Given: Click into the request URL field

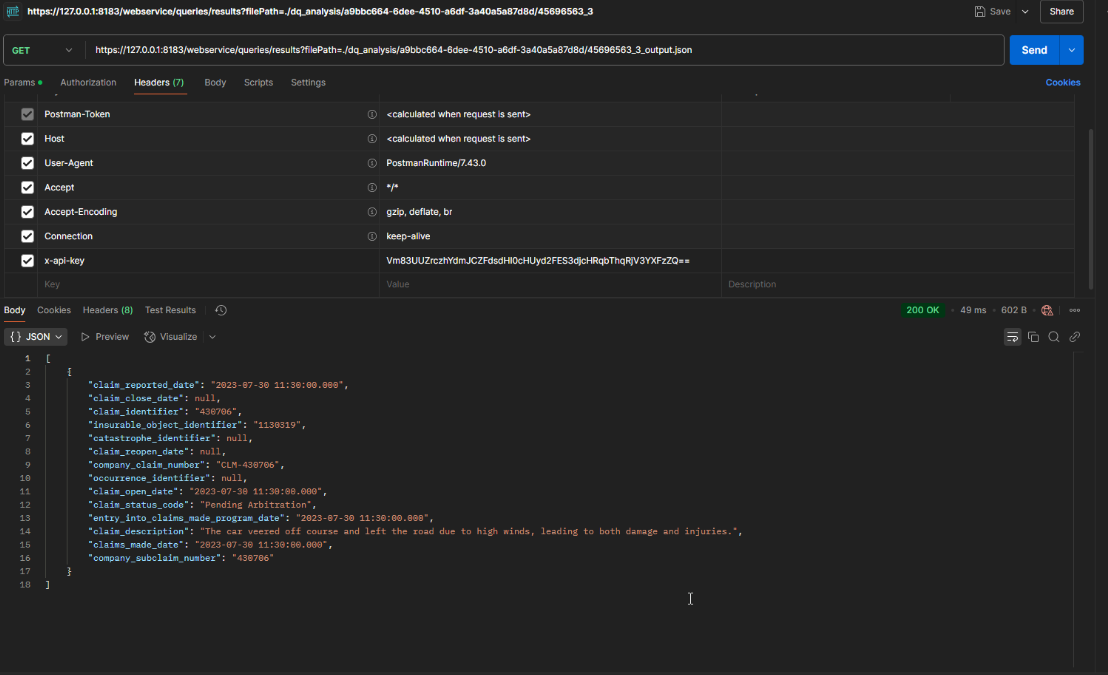Looking at the screenshot, I should [x=544, y=50].
